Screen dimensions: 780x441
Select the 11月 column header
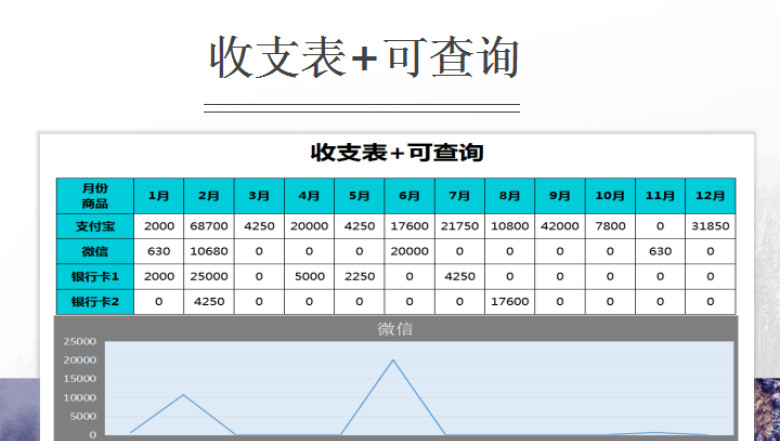[660, 196]
